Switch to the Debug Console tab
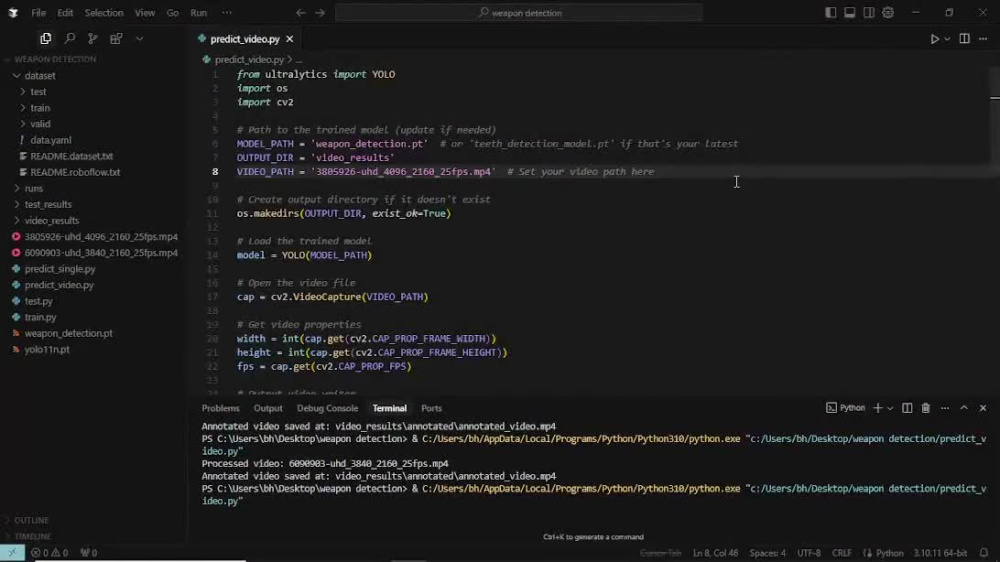The image size is (1000, 562). pyautogui.click(x=327, y=408)
